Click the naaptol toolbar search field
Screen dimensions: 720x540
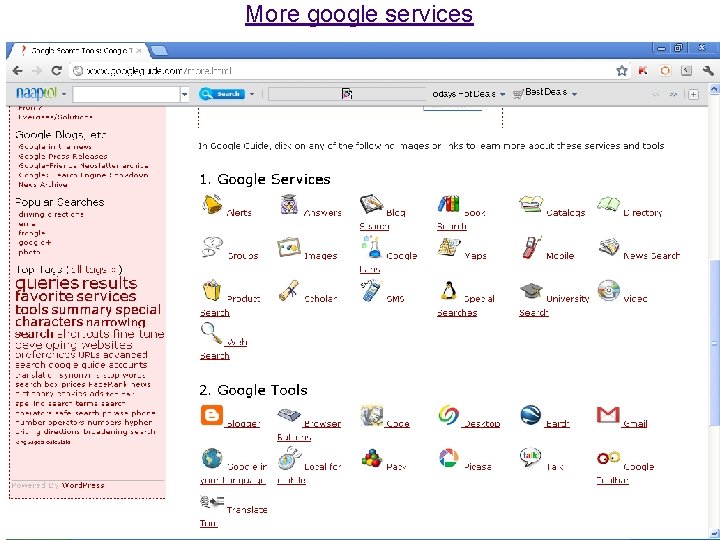[126, 95]
